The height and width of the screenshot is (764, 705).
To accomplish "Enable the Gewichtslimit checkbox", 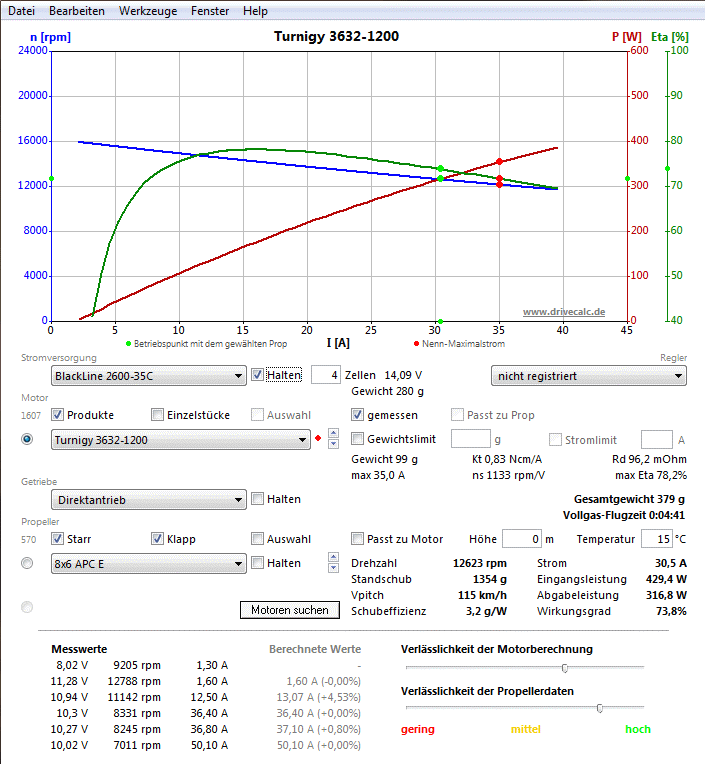I will (x=358, y=439).
